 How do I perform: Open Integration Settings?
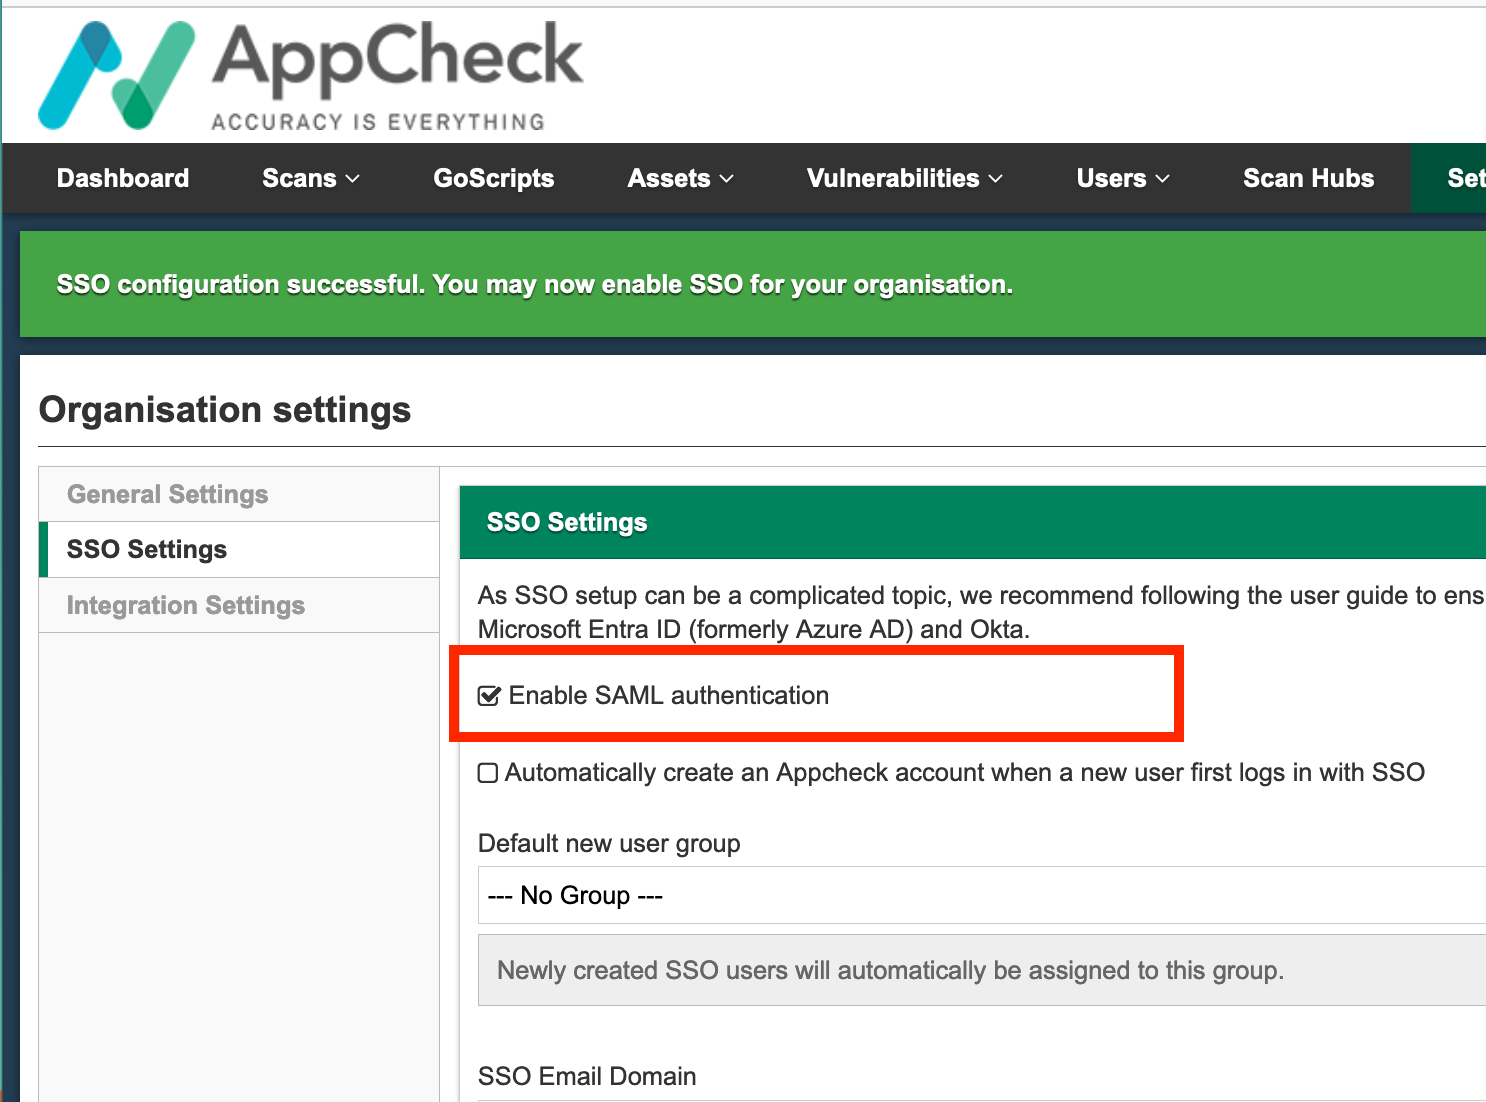185,605
